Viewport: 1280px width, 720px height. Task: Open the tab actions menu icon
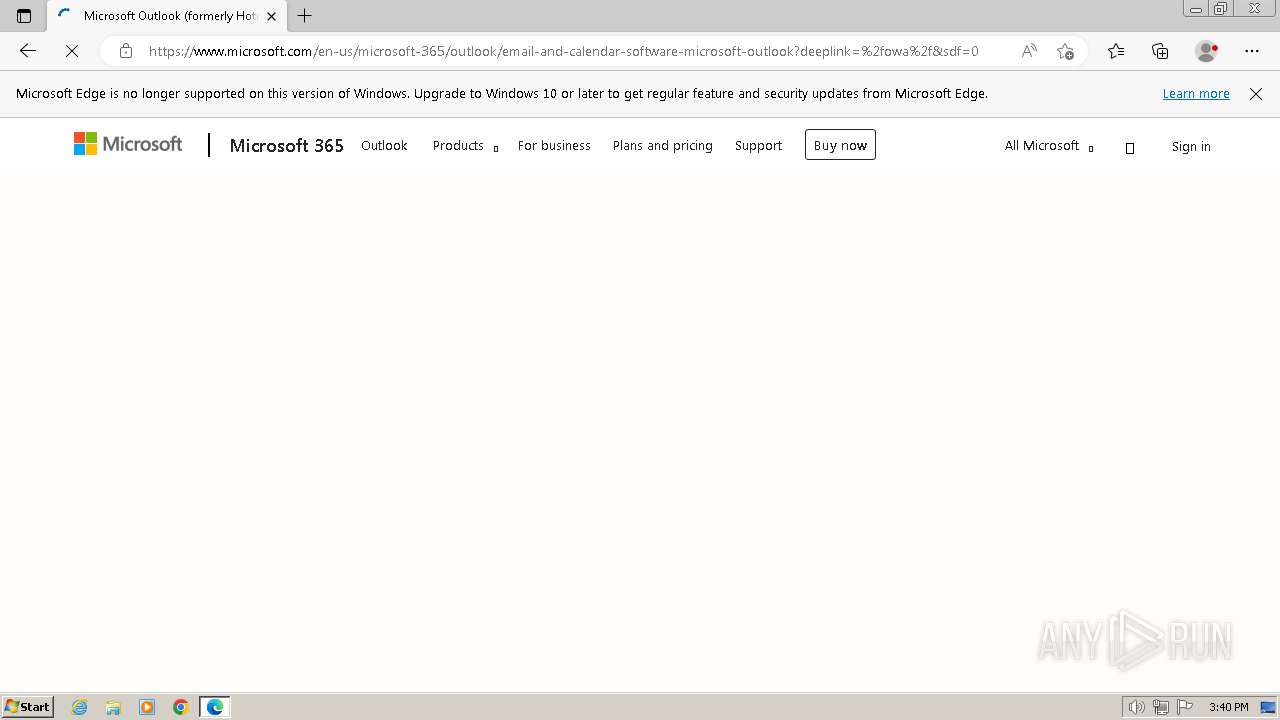pos(24,16)
